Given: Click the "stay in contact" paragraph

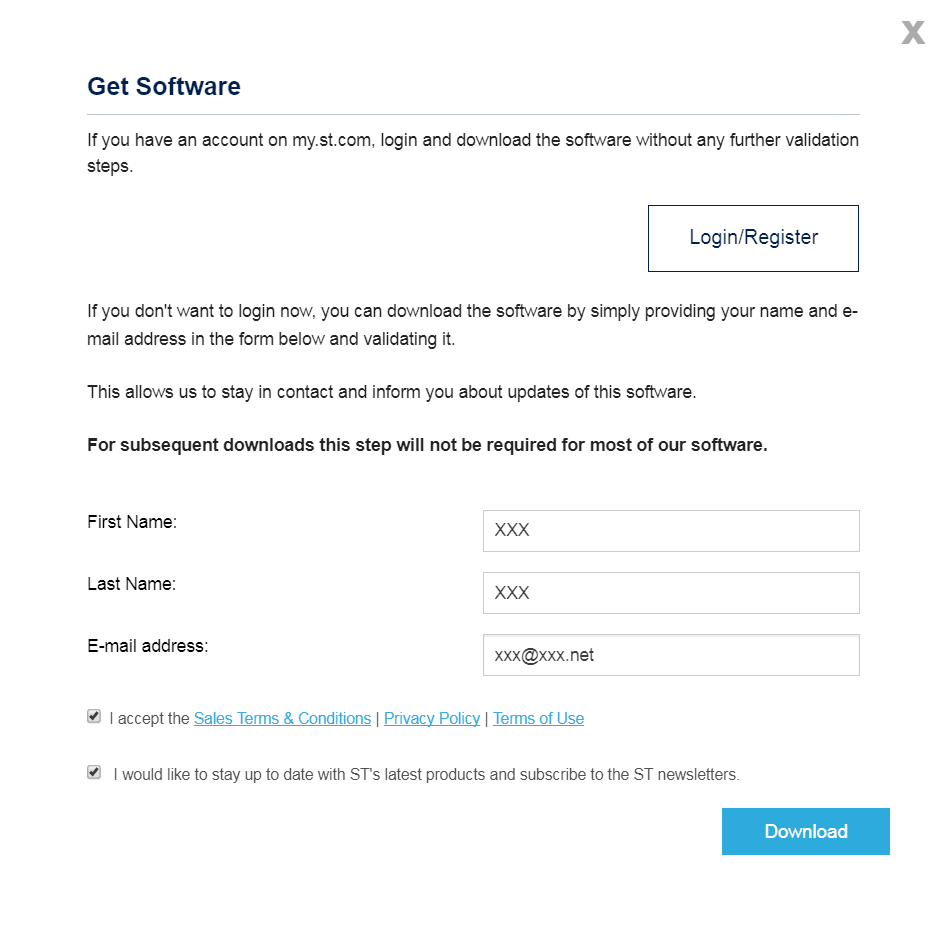Looking at the screenshot, I should pos(392,392).
